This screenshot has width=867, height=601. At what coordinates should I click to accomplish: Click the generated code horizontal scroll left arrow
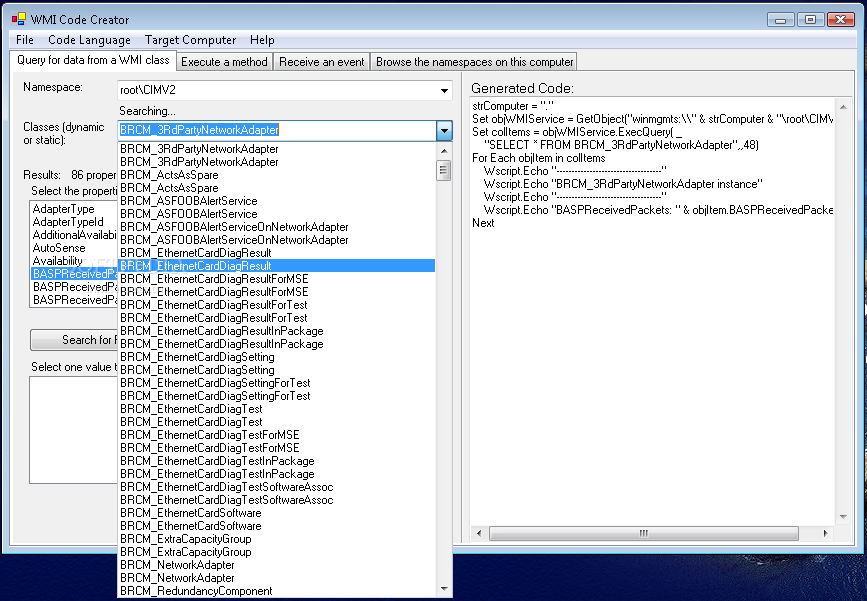(x=479, y=533)
